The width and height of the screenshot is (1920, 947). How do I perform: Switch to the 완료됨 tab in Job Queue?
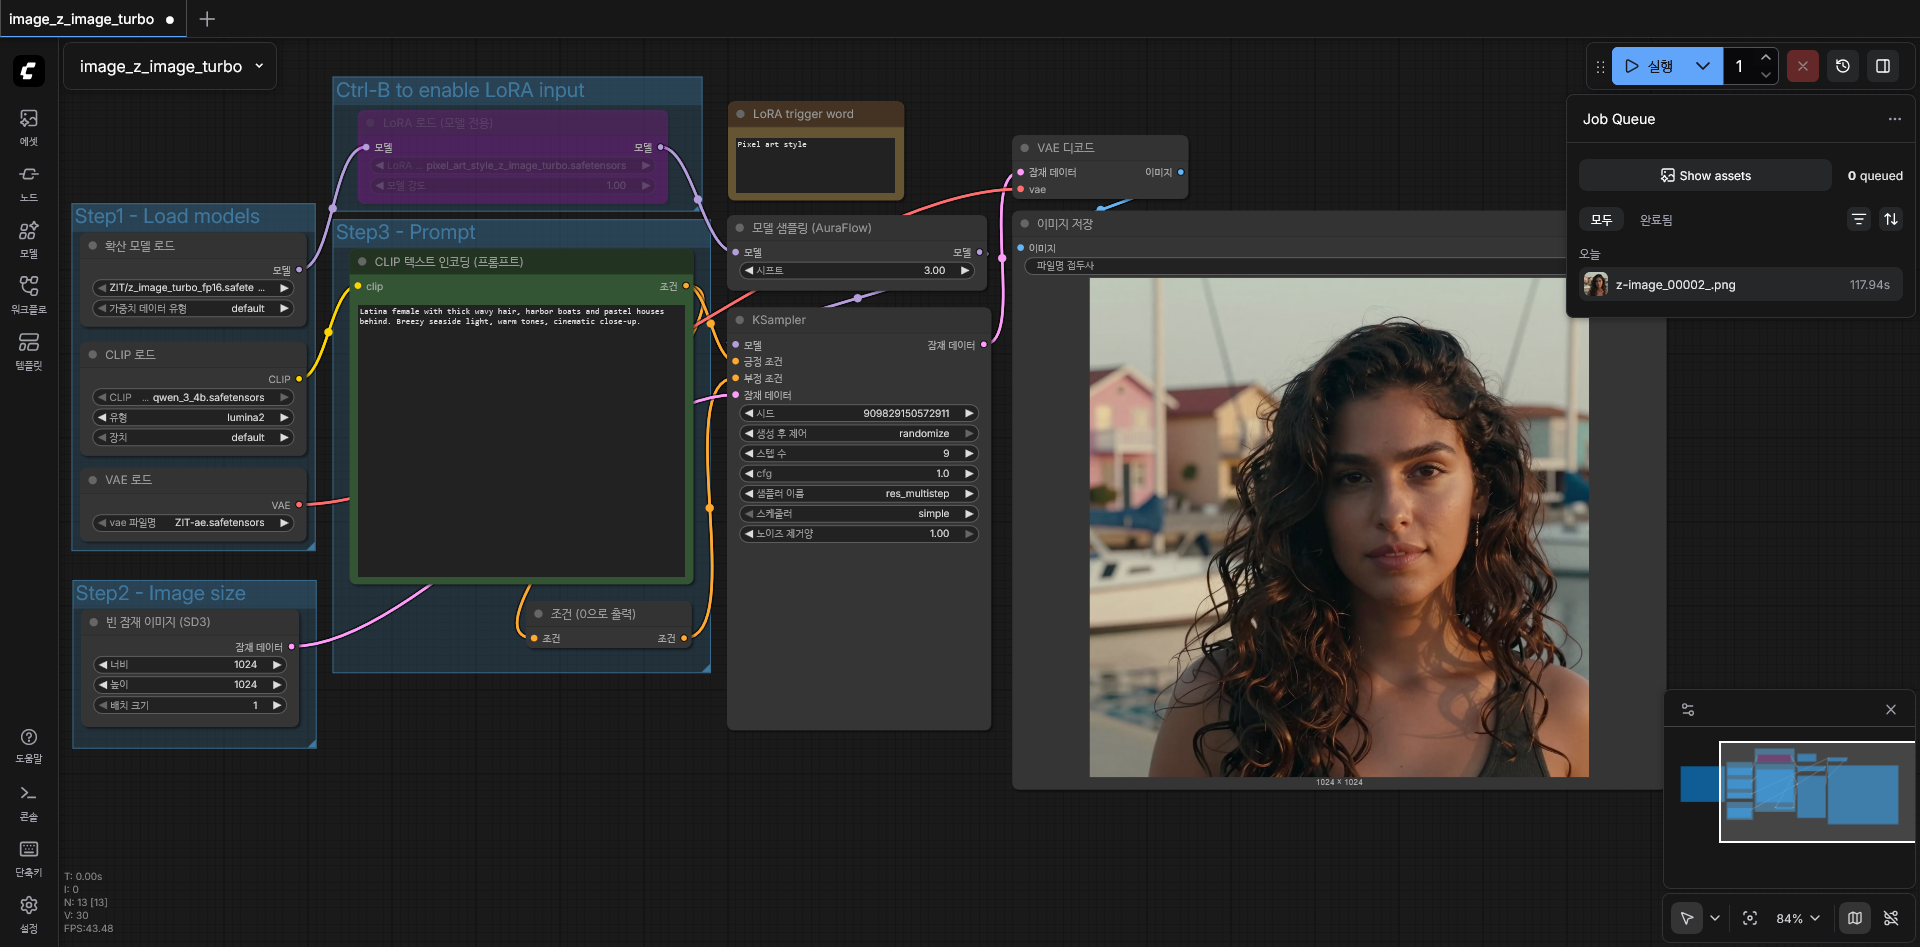(x=1656, y=220)
